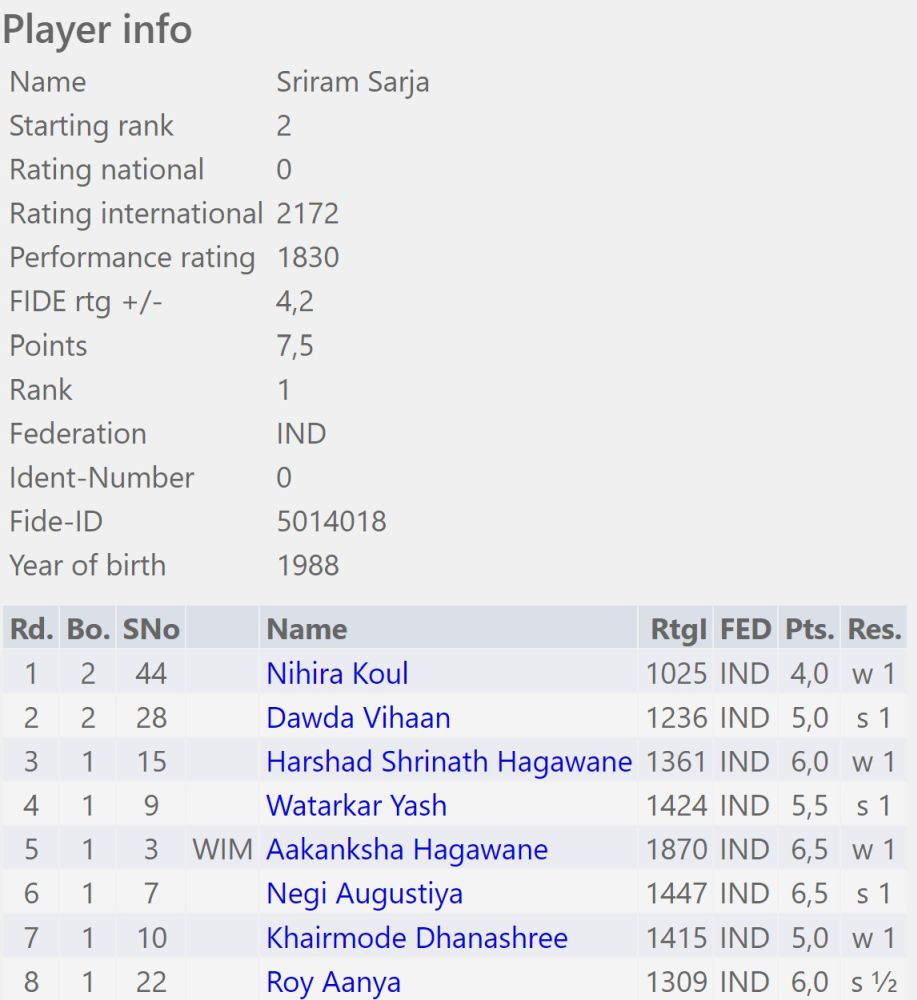Open Aakanksha Hagawane's player details
Viewport: 917px width, 1000px height.
point(407,850)
